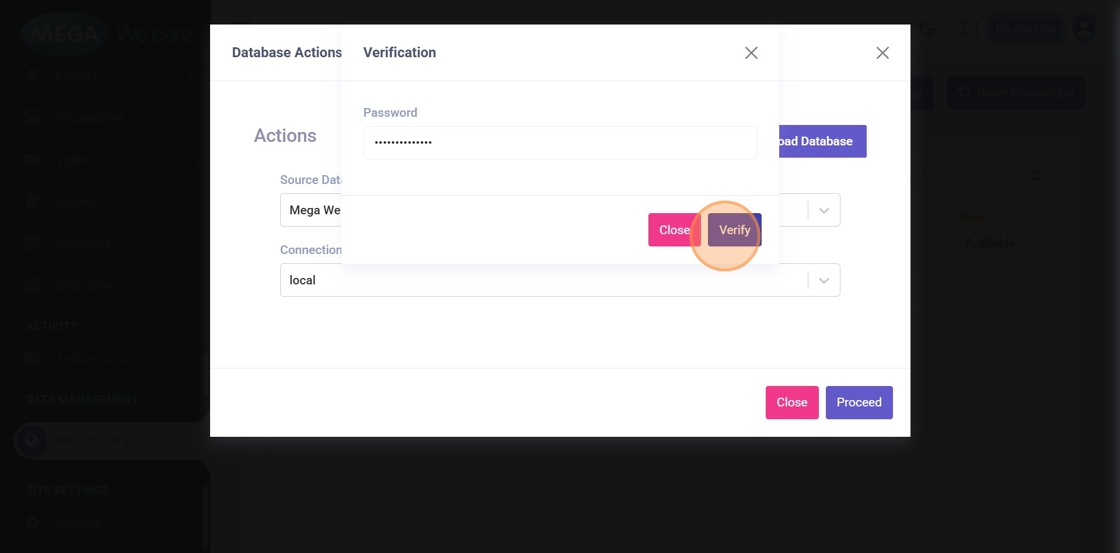
Task: Expand the Source Database dropdown chevron
Action: pos(824,210)
